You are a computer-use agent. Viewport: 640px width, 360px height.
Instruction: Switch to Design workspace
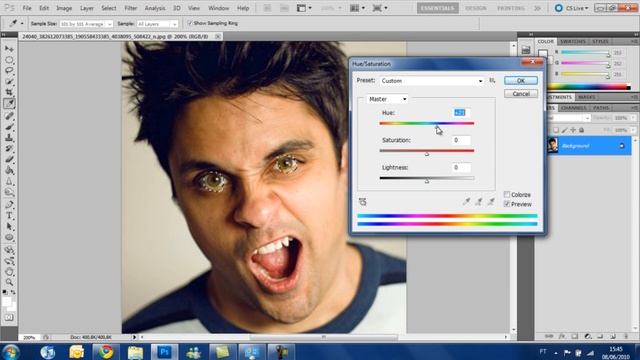pos(476,8)
